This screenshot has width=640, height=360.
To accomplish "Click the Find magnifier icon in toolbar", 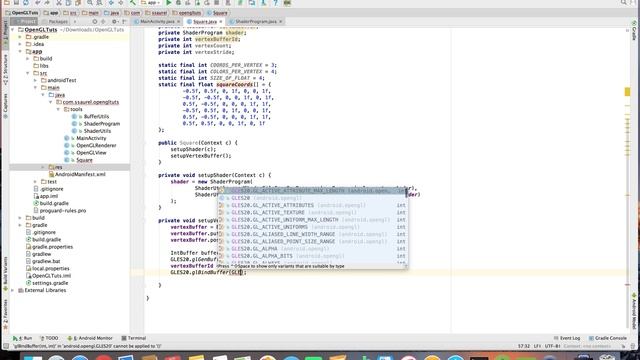I will point(90,3).
